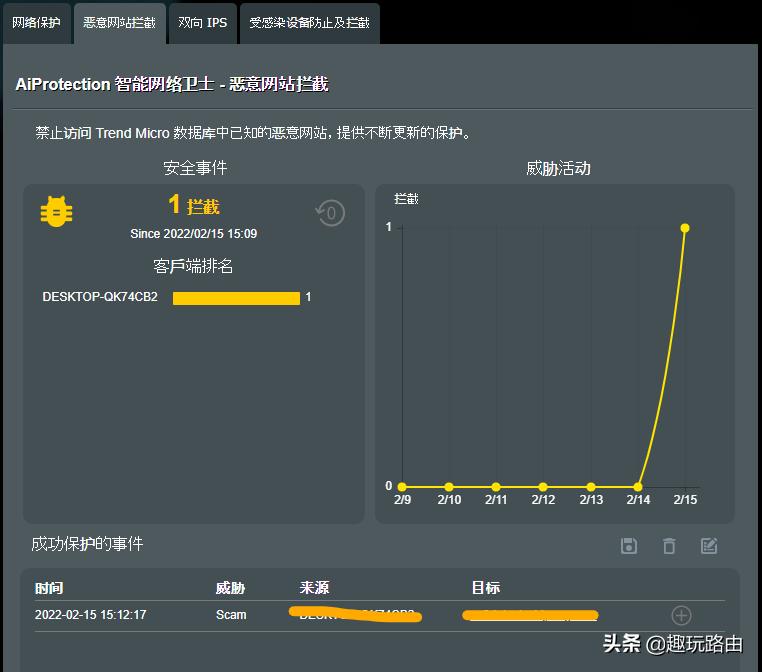The image size is (762, 672).
Task: Click the 威胁 column header
Action: click(230, 588)
